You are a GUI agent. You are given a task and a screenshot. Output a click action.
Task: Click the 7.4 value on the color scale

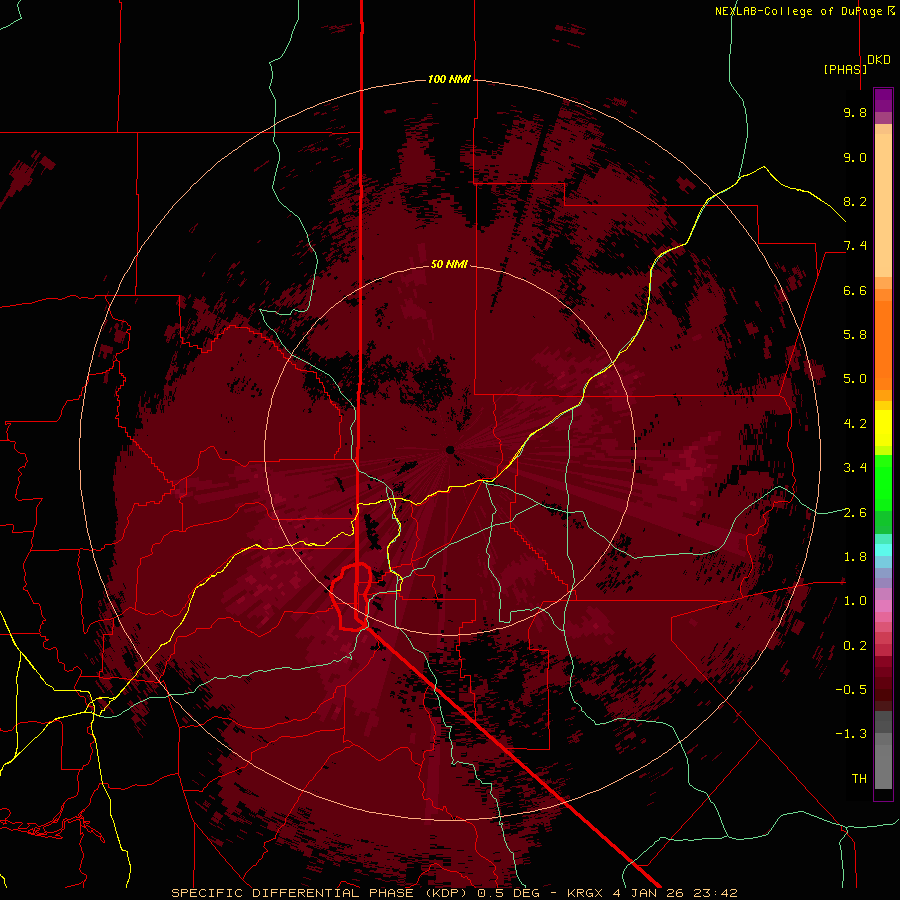click(x=855, y=246)
